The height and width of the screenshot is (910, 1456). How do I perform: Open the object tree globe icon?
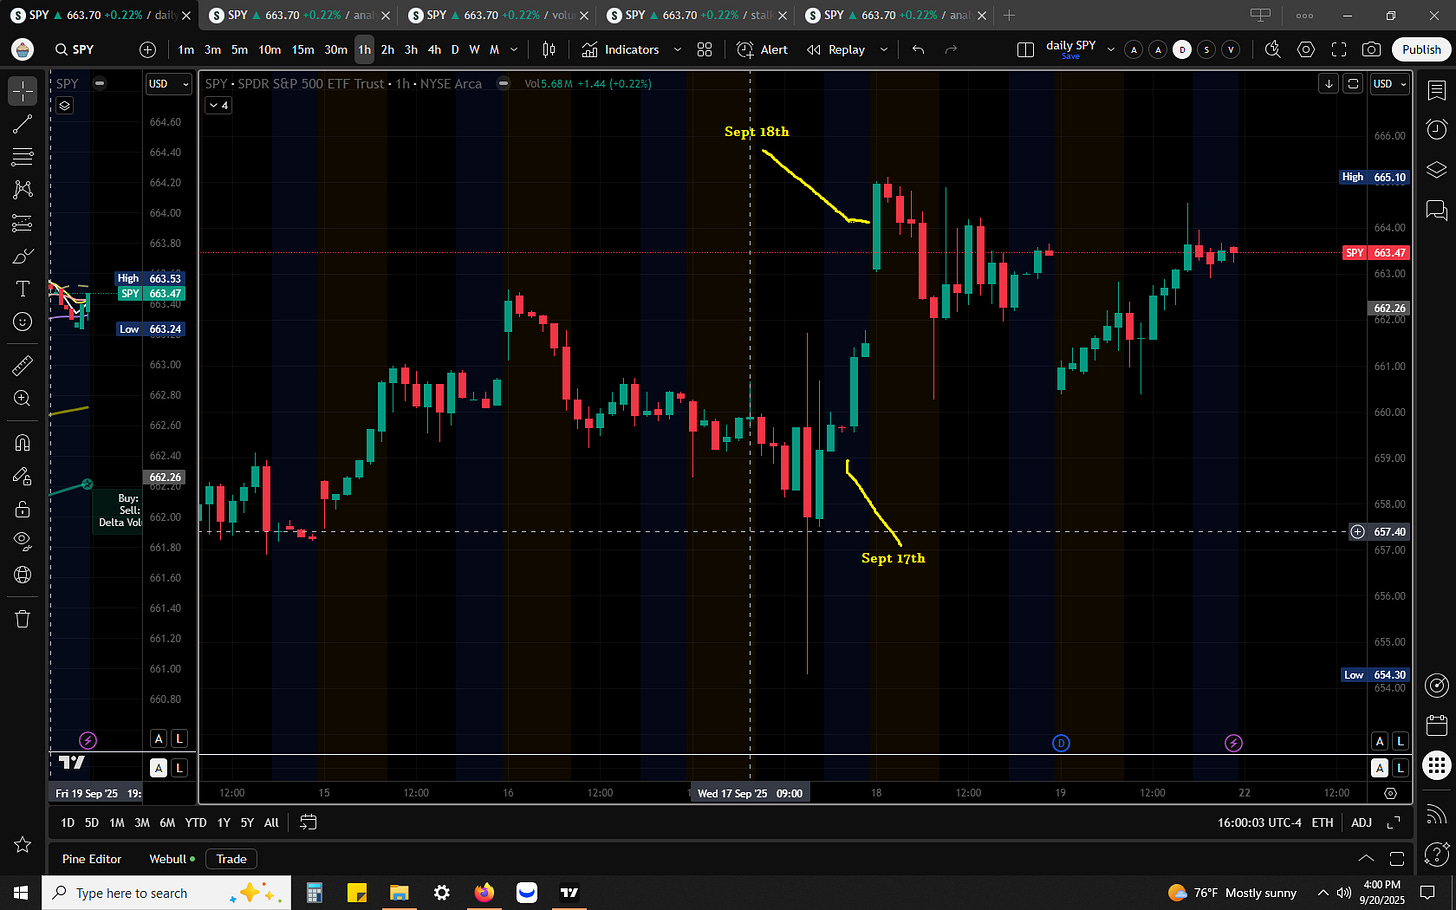click(x=22, y=575)
